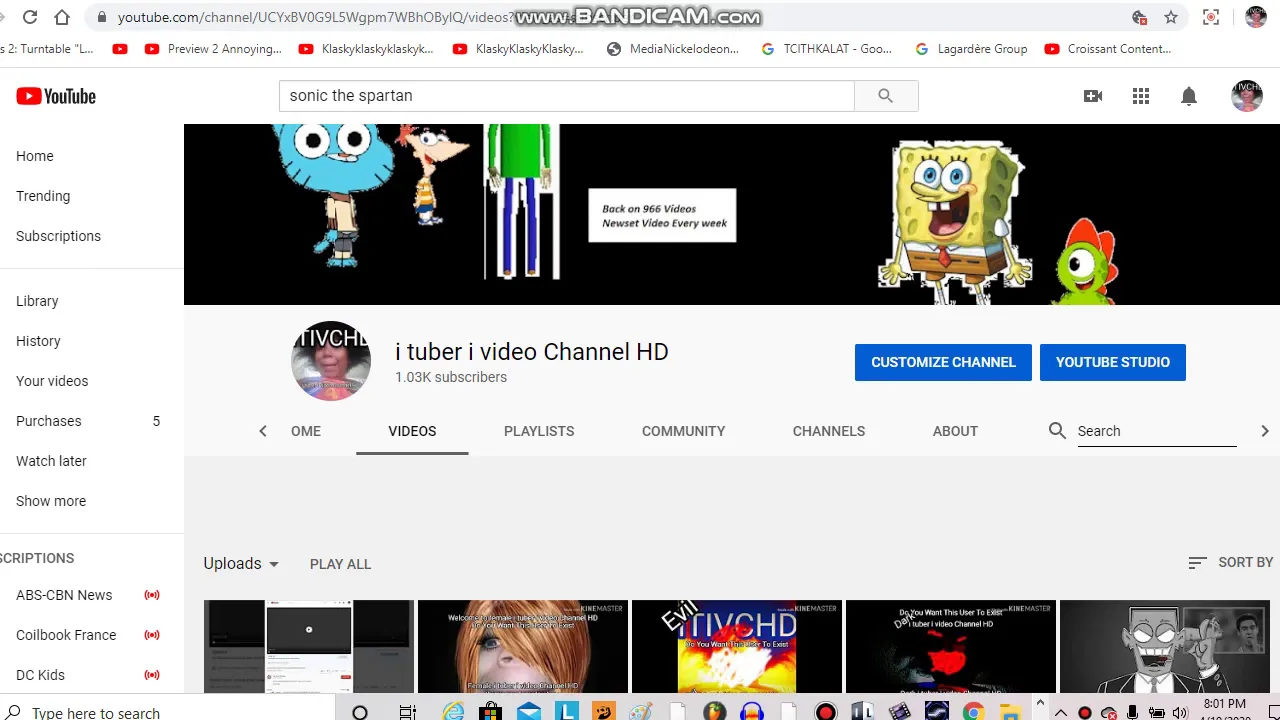
Task: Open Bandicam record icon in taskbar
Action: point(826,712)
